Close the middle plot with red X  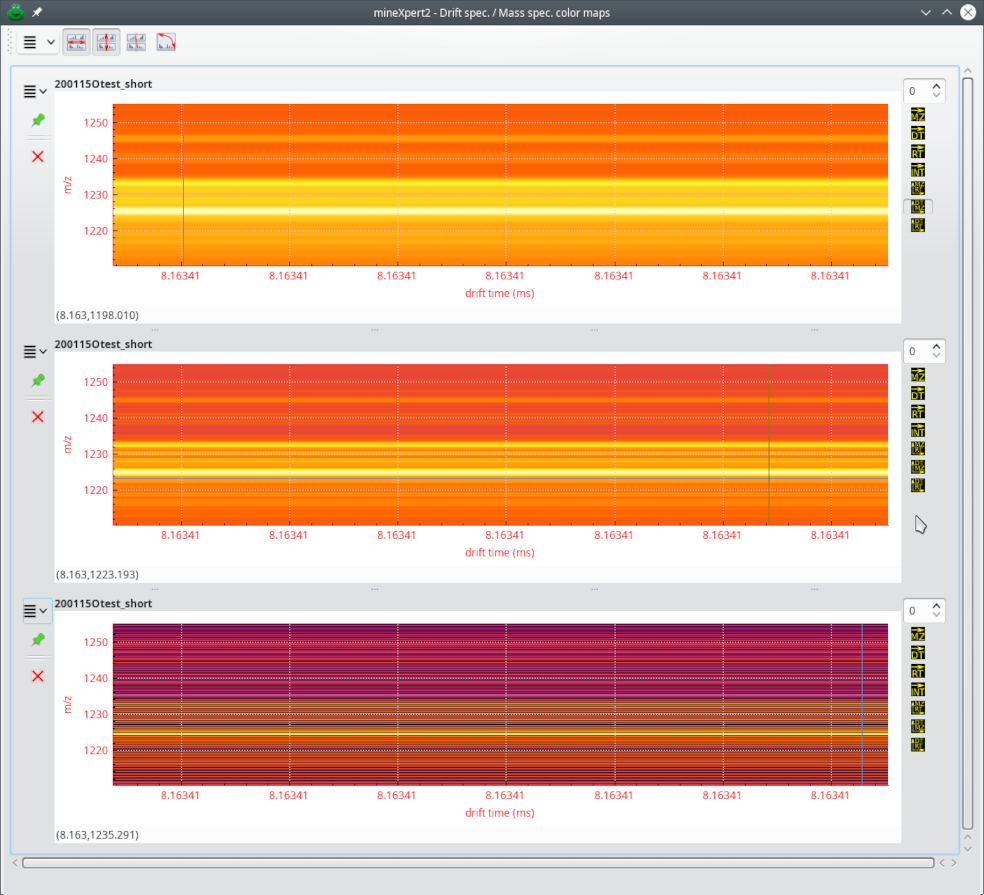38,416
